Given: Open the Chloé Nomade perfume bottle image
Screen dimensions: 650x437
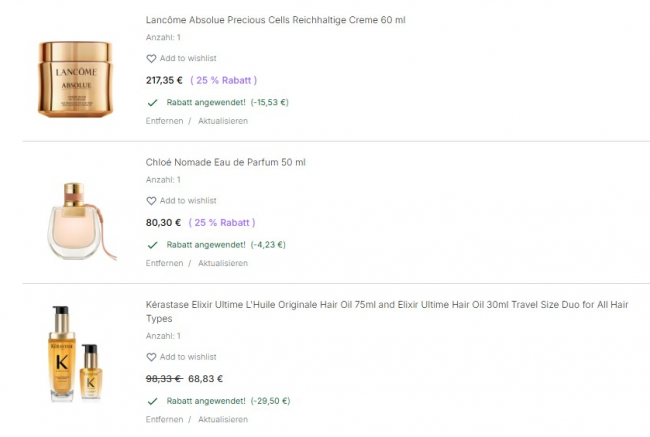Looking at the screenshot, I should 79,219.
